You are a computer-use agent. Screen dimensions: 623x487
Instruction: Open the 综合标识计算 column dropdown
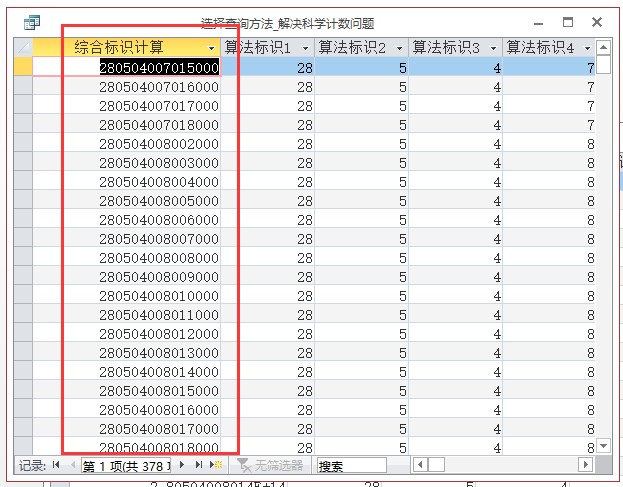pos(211,48)
